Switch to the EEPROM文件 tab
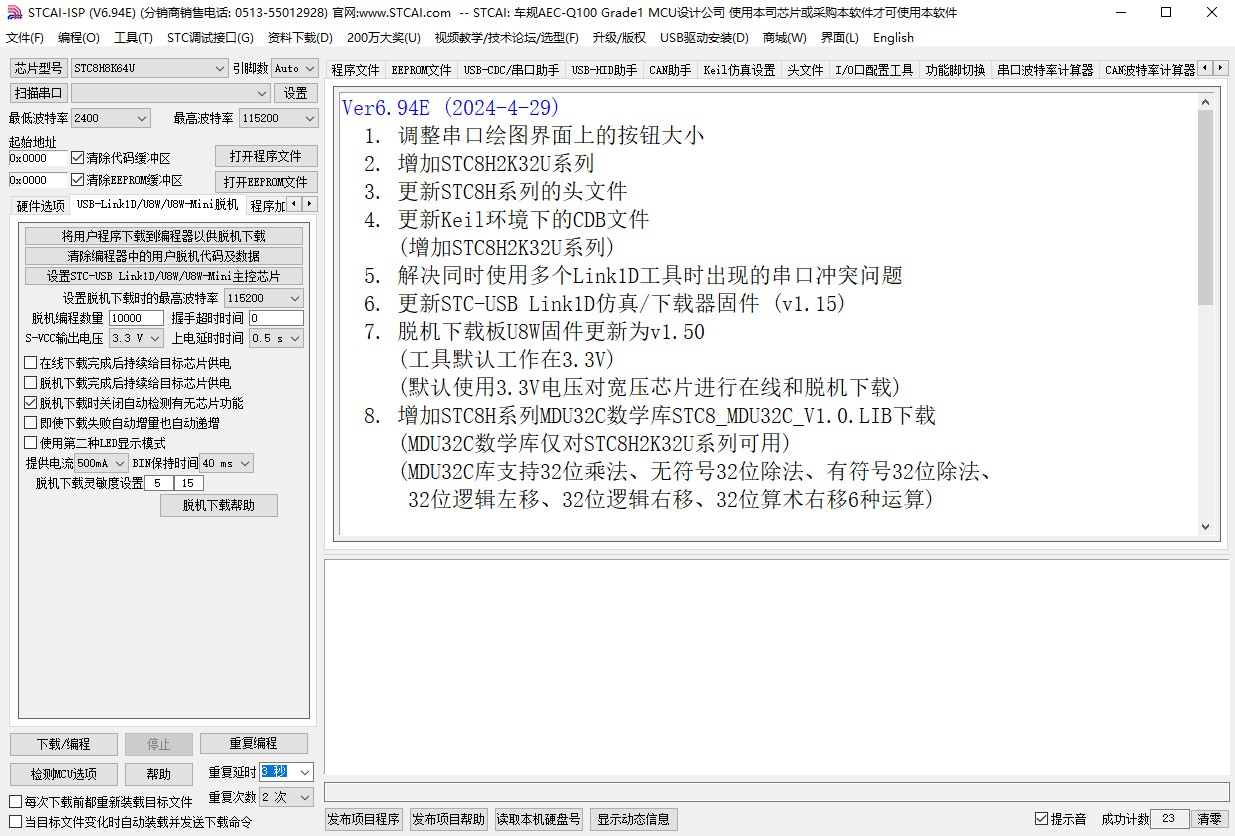Screen dimensions: 1235x836 (x=421, y=70)
